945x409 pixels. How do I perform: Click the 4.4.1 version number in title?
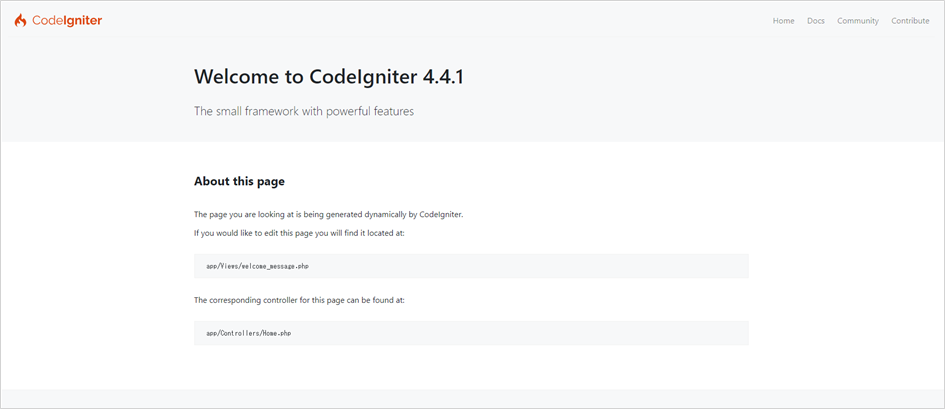pyautogui.click(x=444, y=77)
